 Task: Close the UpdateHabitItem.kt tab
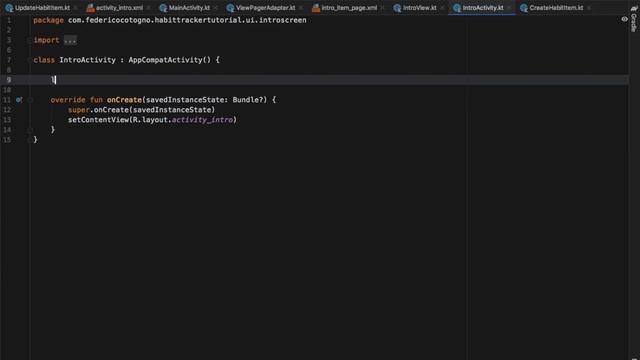pyautogui.click(x=76, y=8)
